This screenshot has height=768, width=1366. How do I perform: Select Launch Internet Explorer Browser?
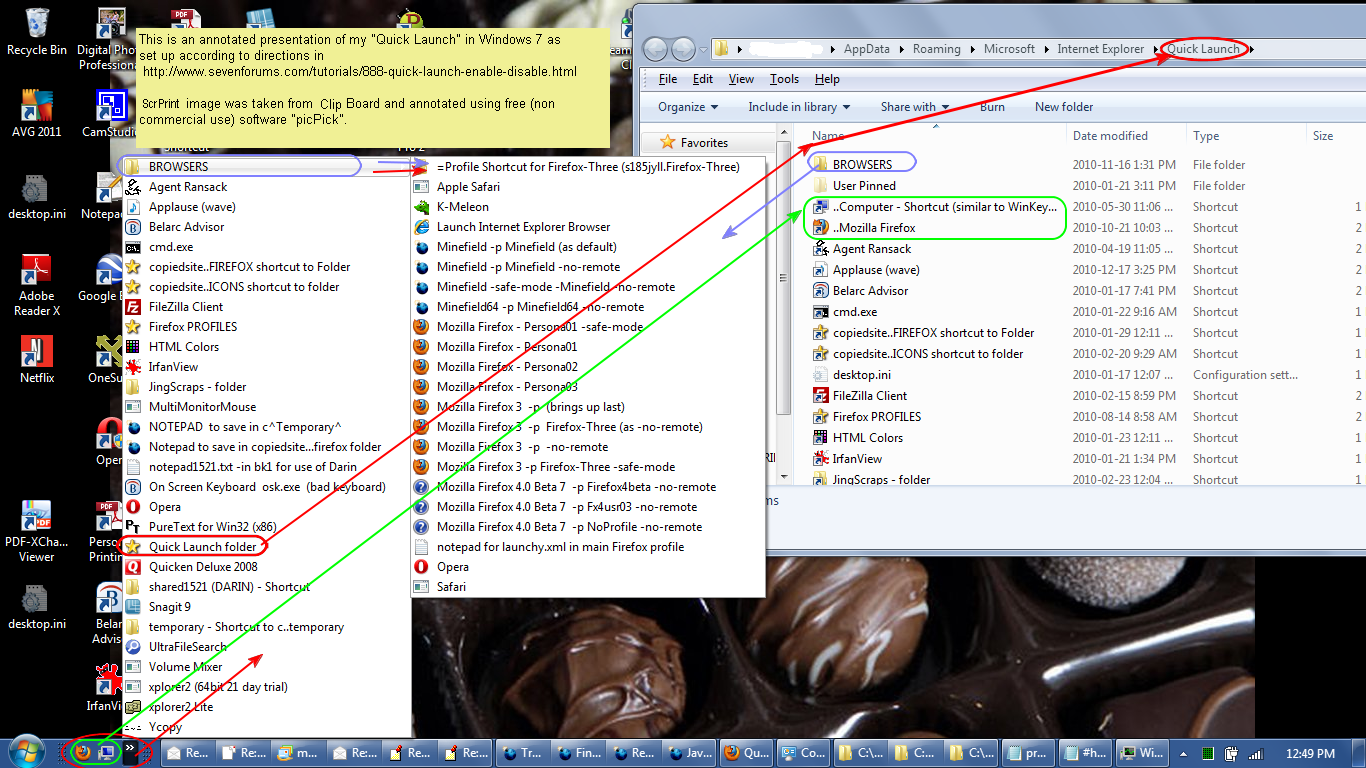point(523,227)
